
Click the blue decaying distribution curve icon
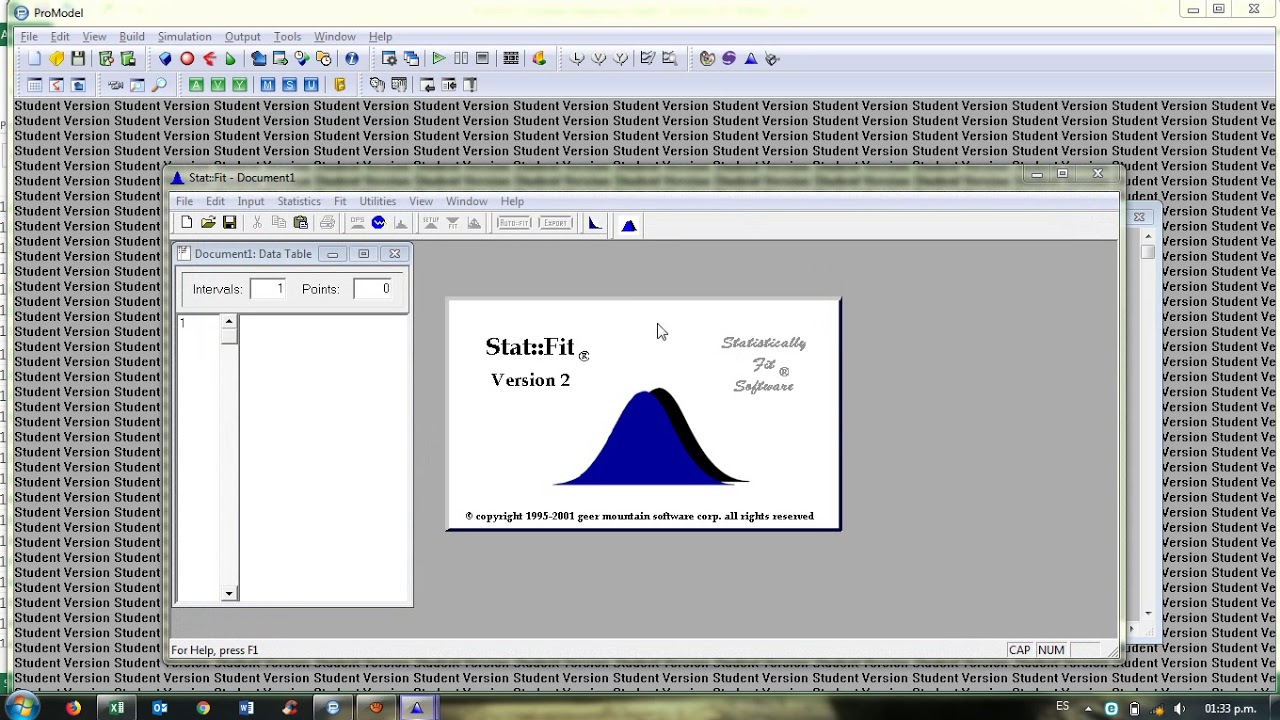(x=594, y=223)
